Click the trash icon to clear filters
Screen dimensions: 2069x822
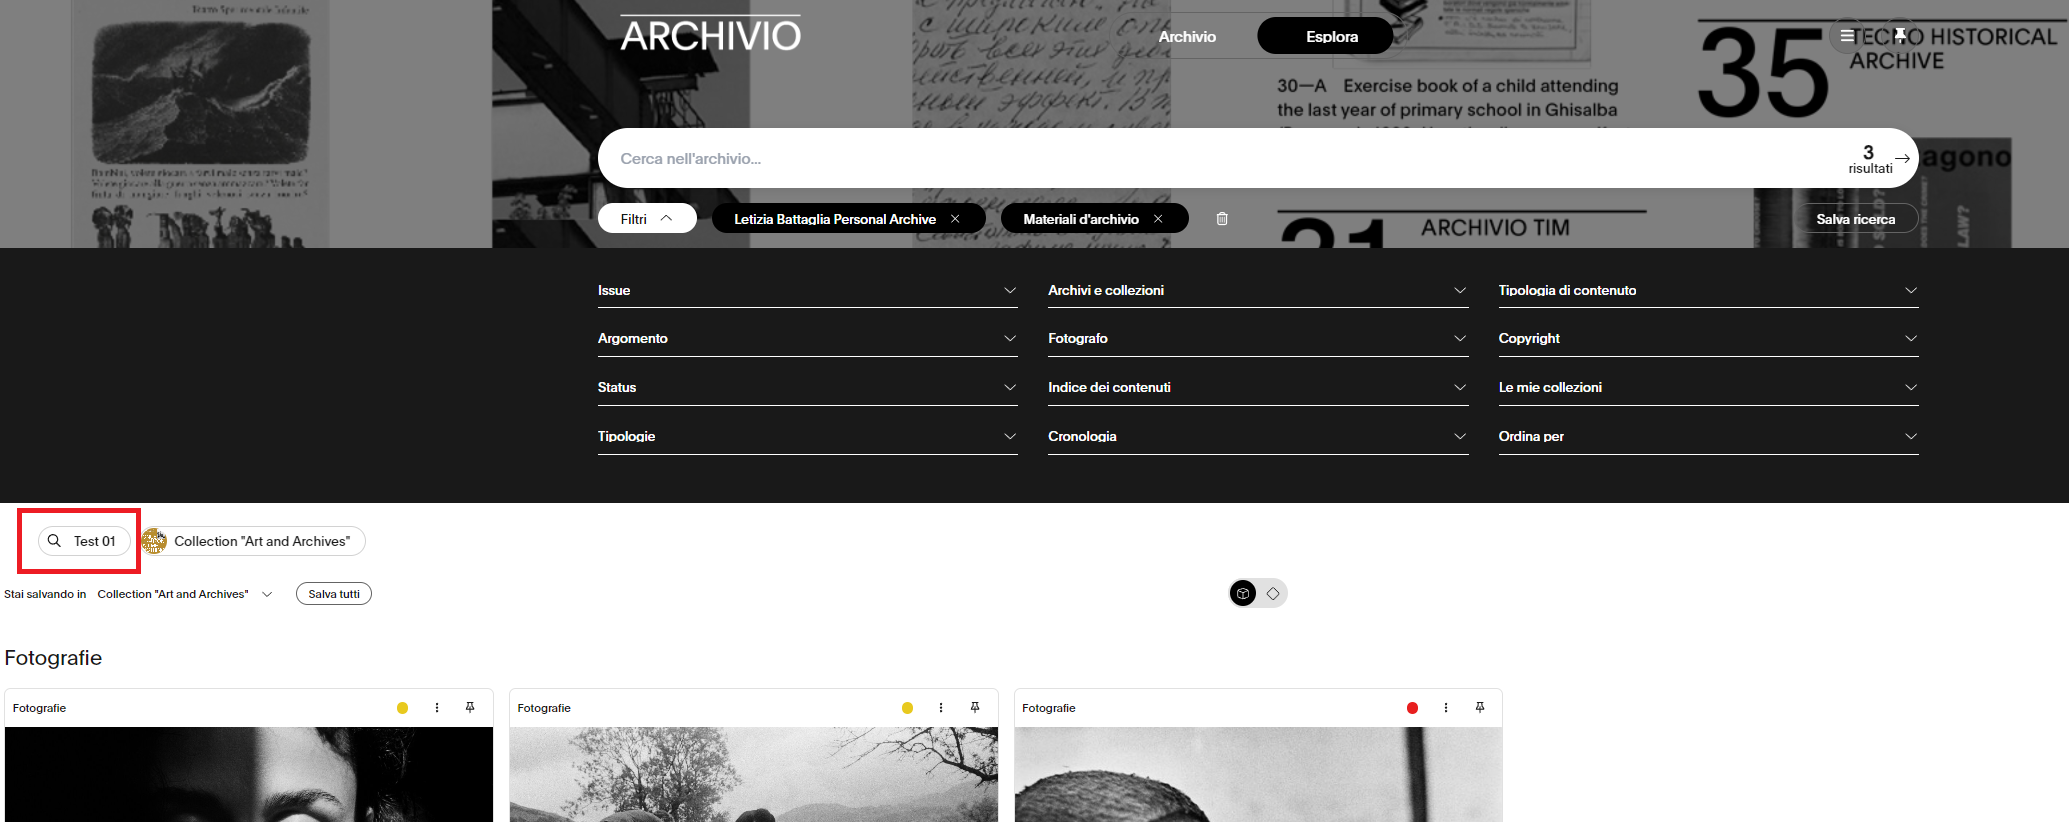pyautogui.click(x=1222, y=219)
